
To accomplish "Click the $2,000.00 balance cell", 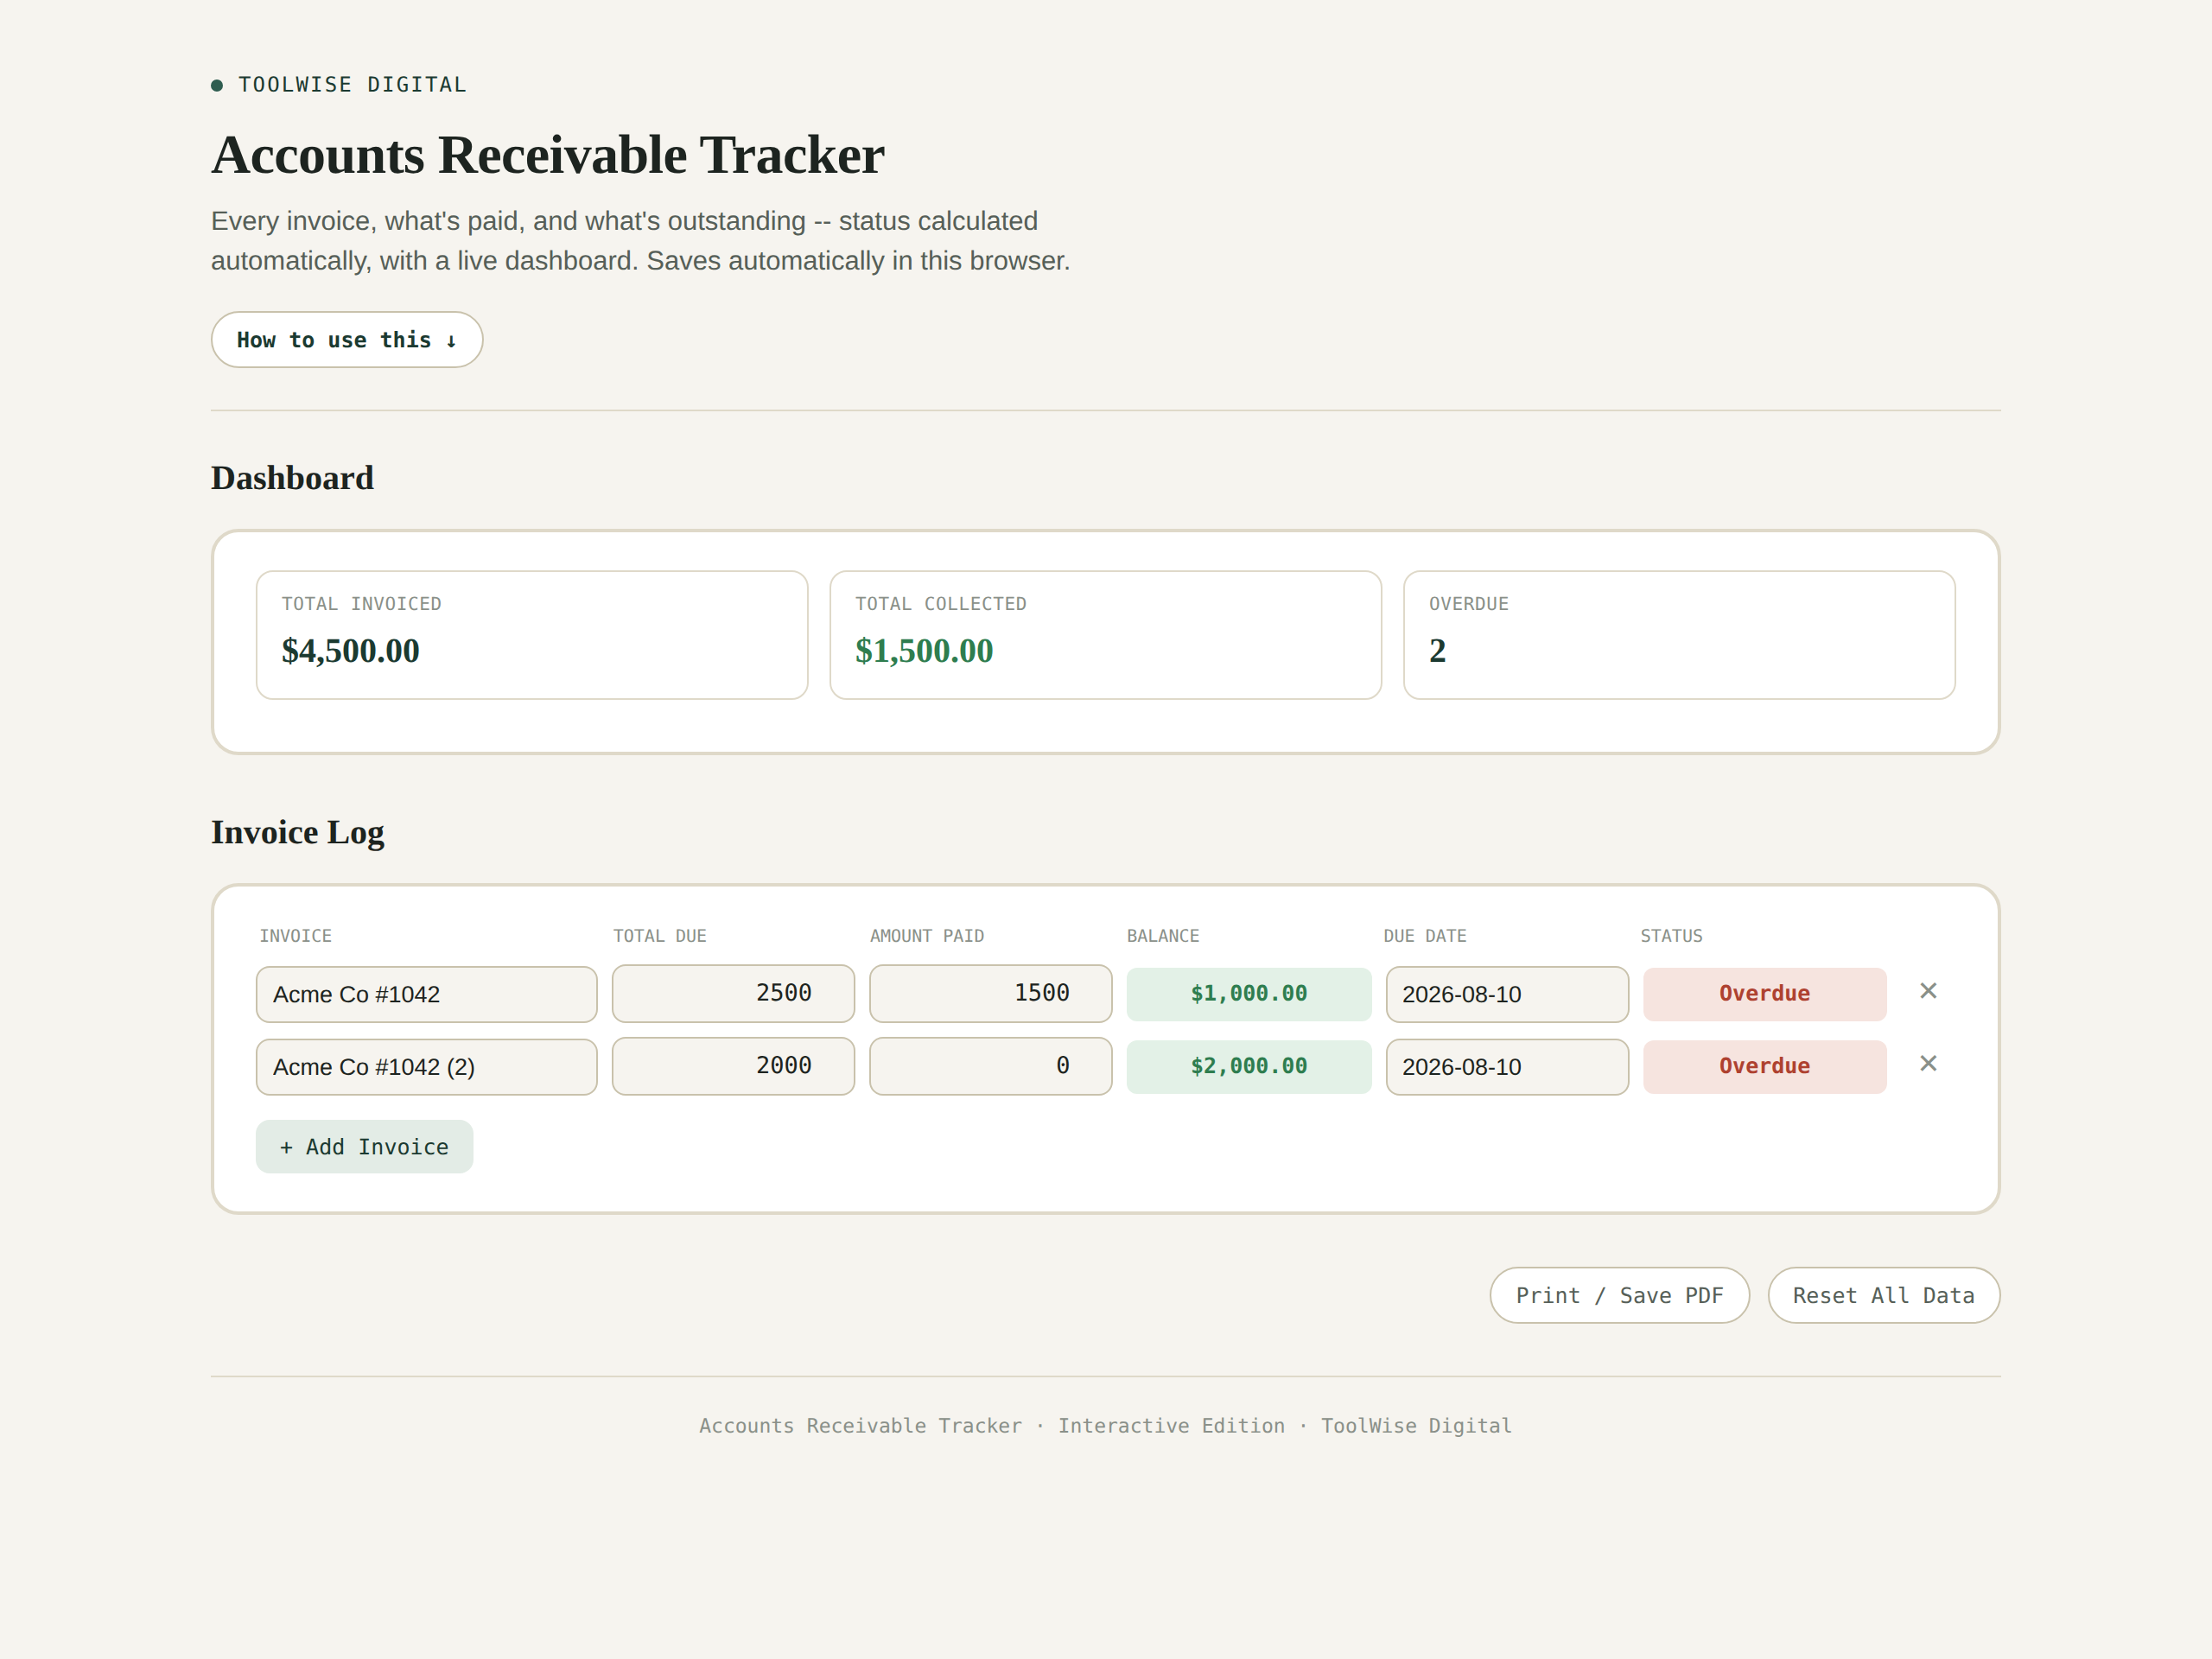I will pos(1248,1067).
